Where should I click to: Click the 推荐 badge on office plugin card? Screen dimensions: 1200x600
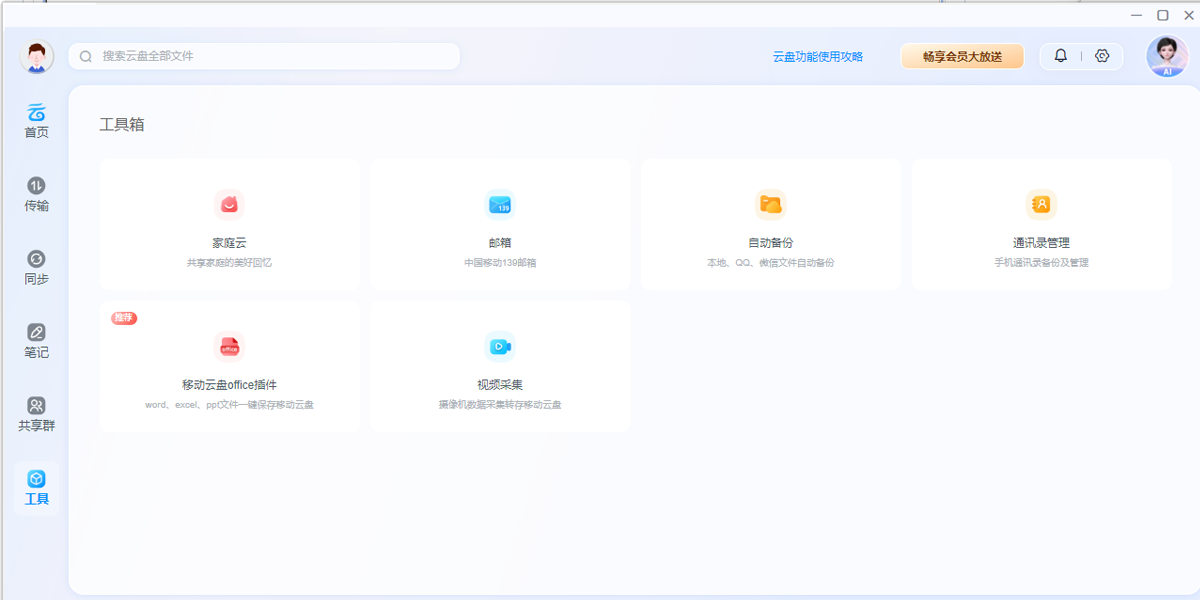123,318
